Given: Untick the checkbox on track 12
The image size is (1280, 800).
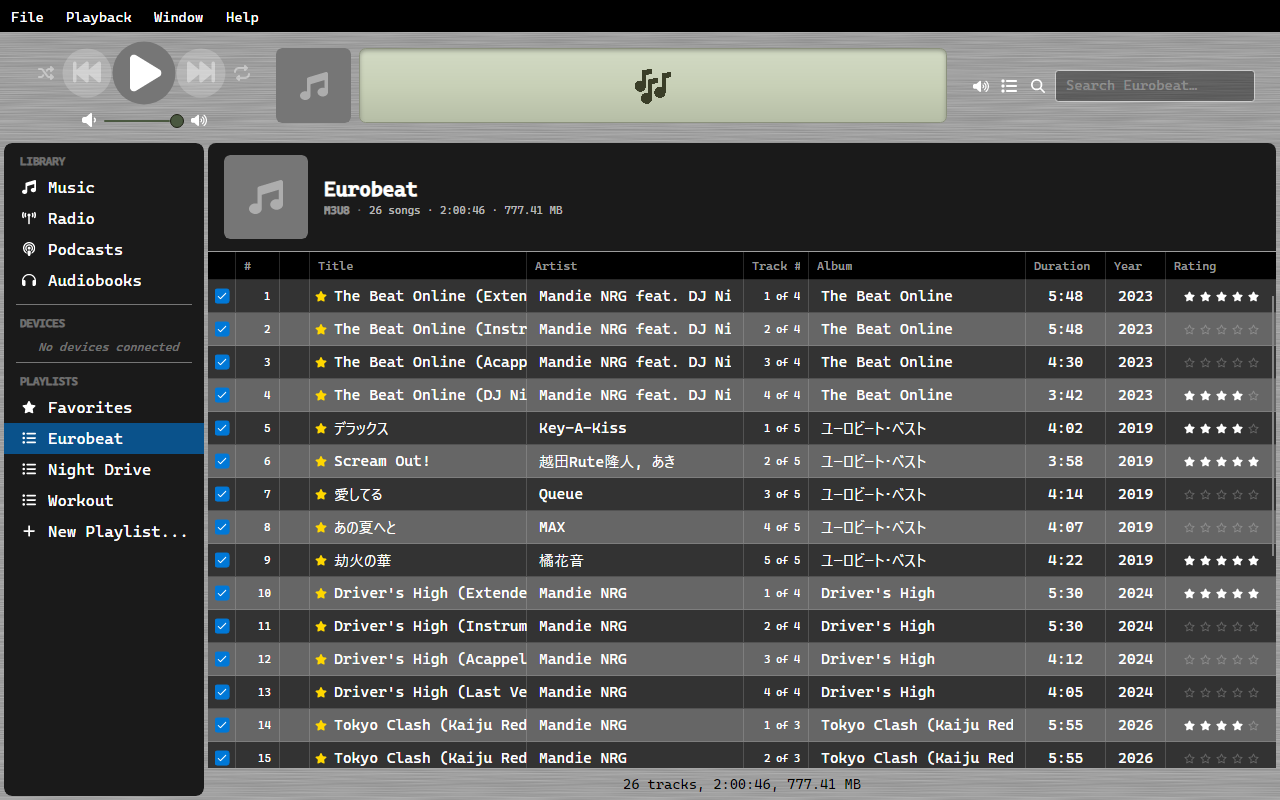Looking at the screenshot, I should (x=222, y=659).
